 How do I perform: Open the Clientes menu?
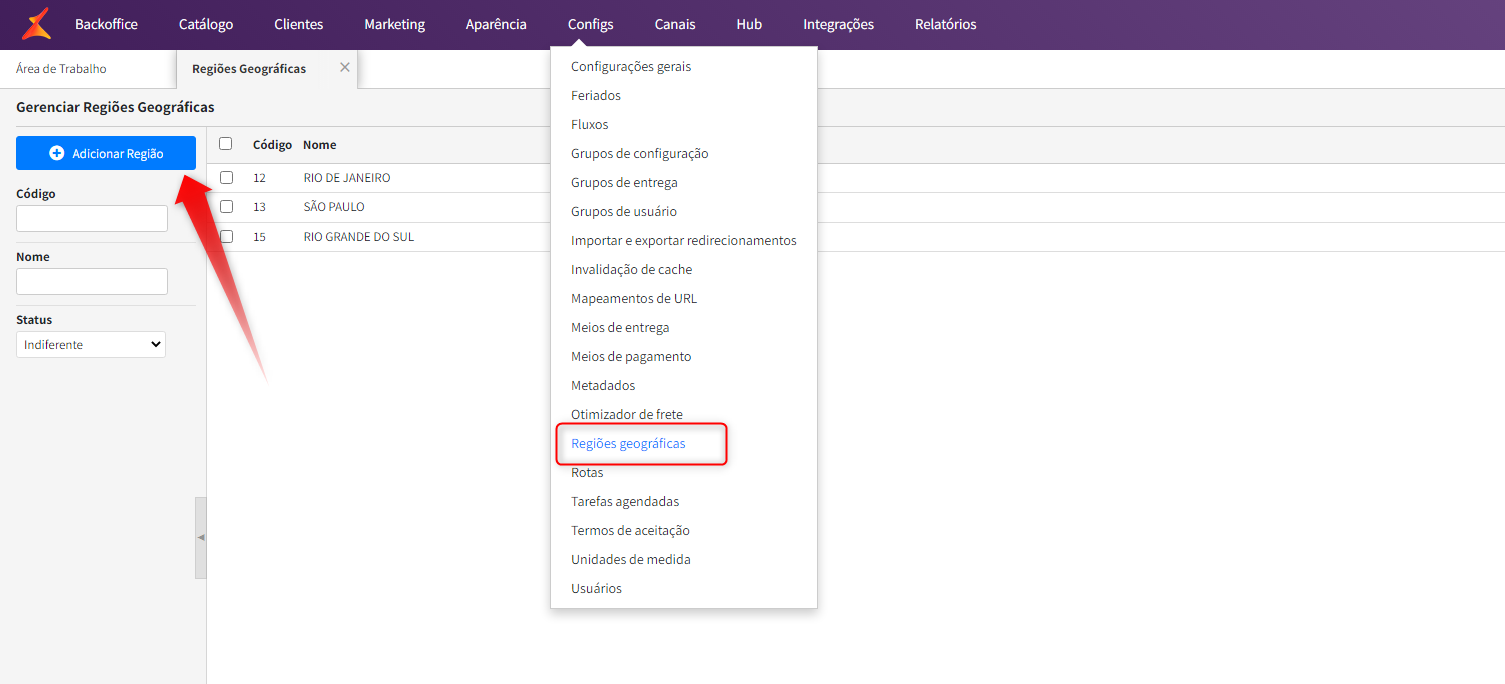tap(299, 24)
